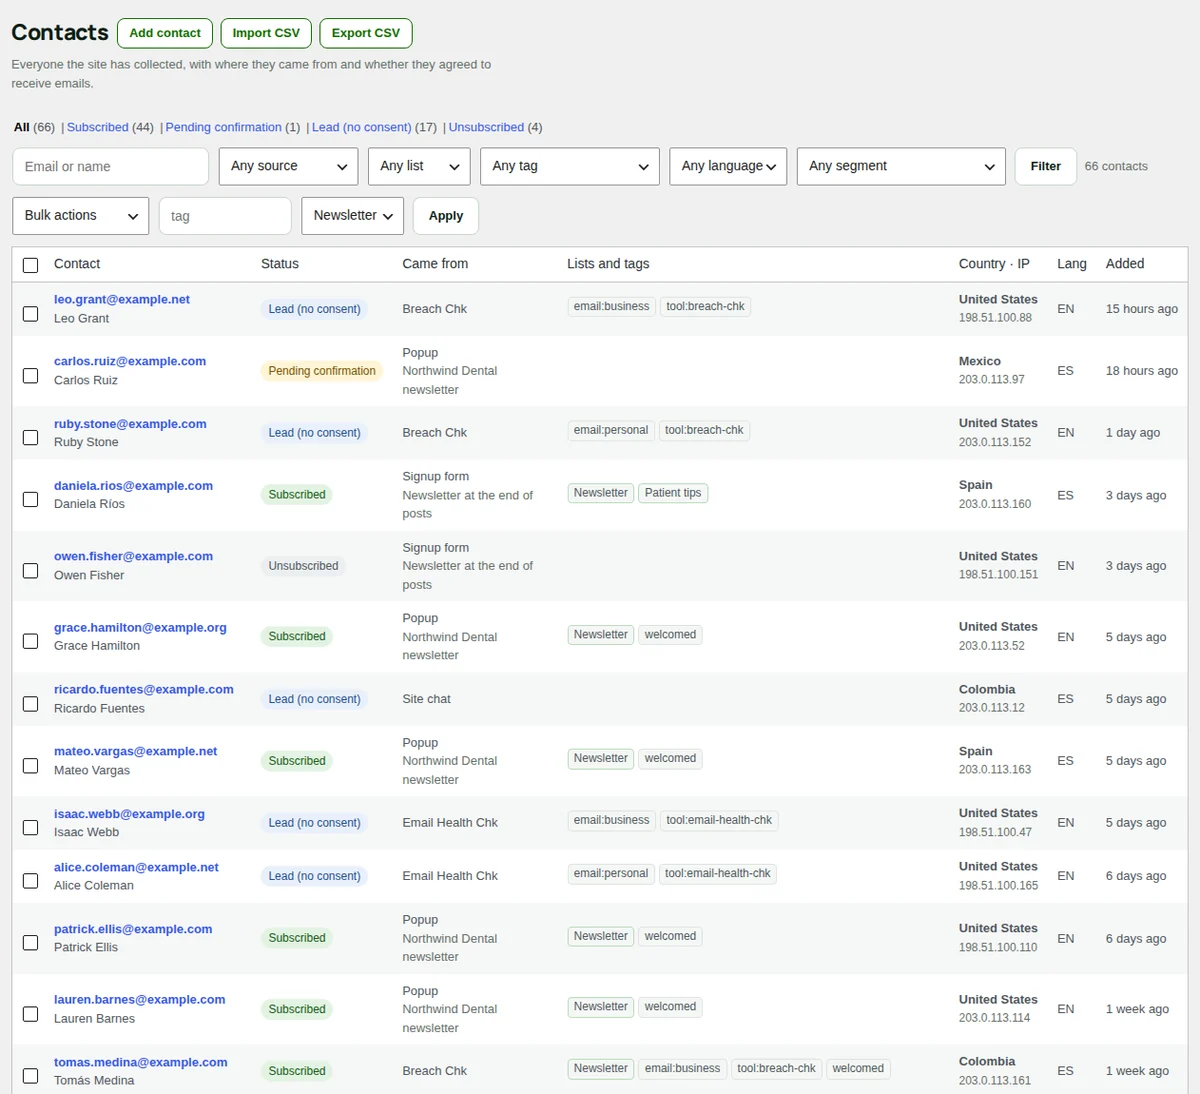
Task: Click the Contact column header
Action: coord(77,264)
